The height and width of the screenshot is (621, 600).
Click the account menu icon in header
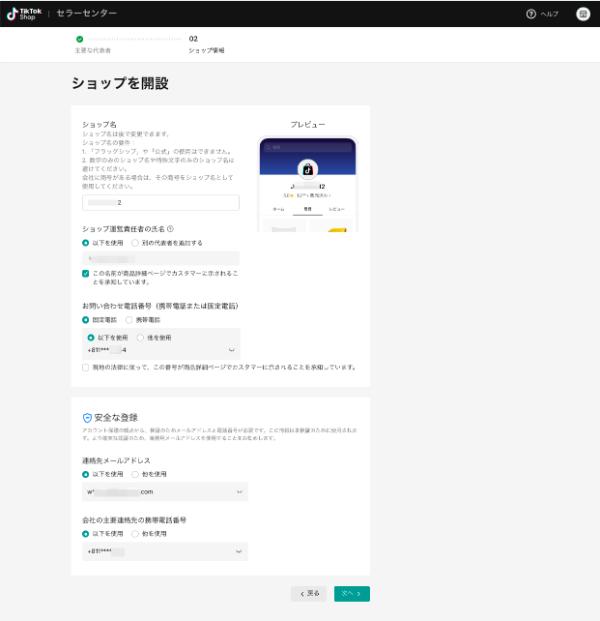(x=582, y=14)
